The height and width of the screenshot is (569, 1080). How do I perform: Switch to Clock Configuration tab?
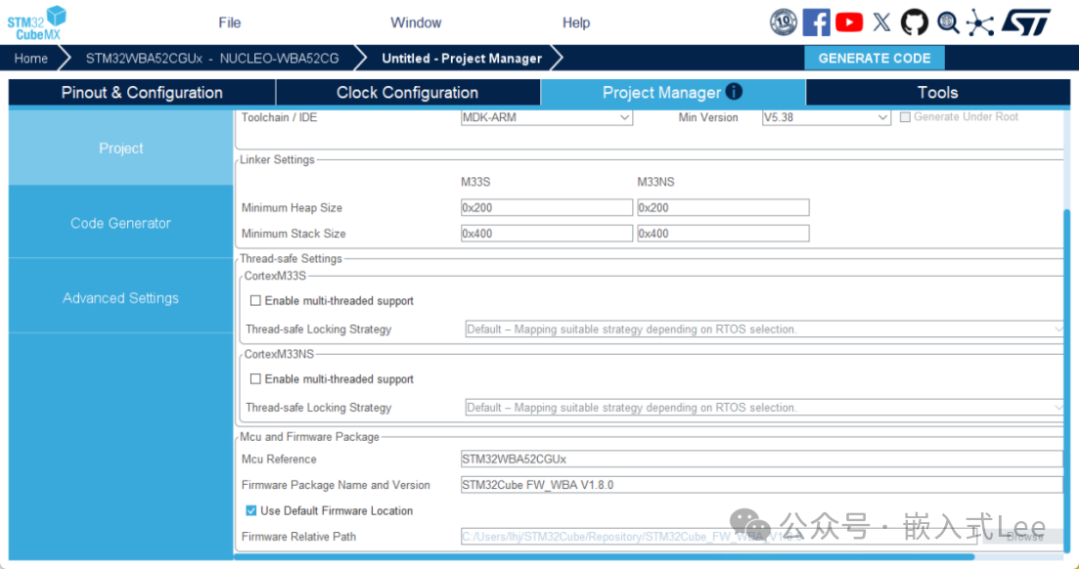coord(407,92)
